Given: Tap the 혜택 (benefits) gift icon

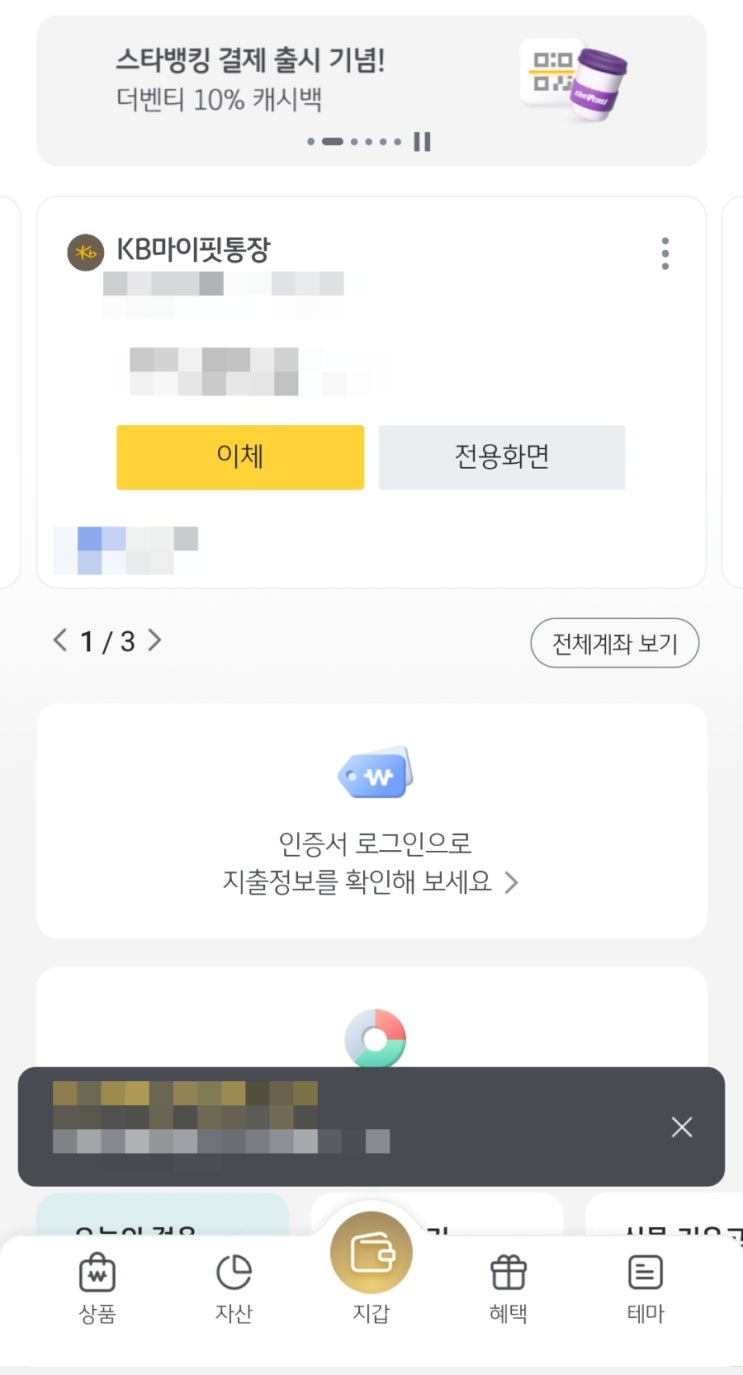Looking at the screenshot, I should coord(508,1273).
